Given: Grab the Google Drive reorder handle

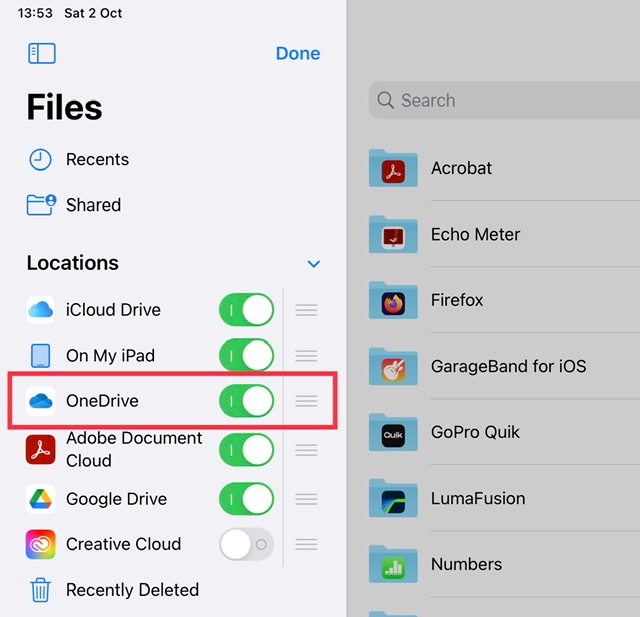Looking at the screenshot, I should 306,499.
